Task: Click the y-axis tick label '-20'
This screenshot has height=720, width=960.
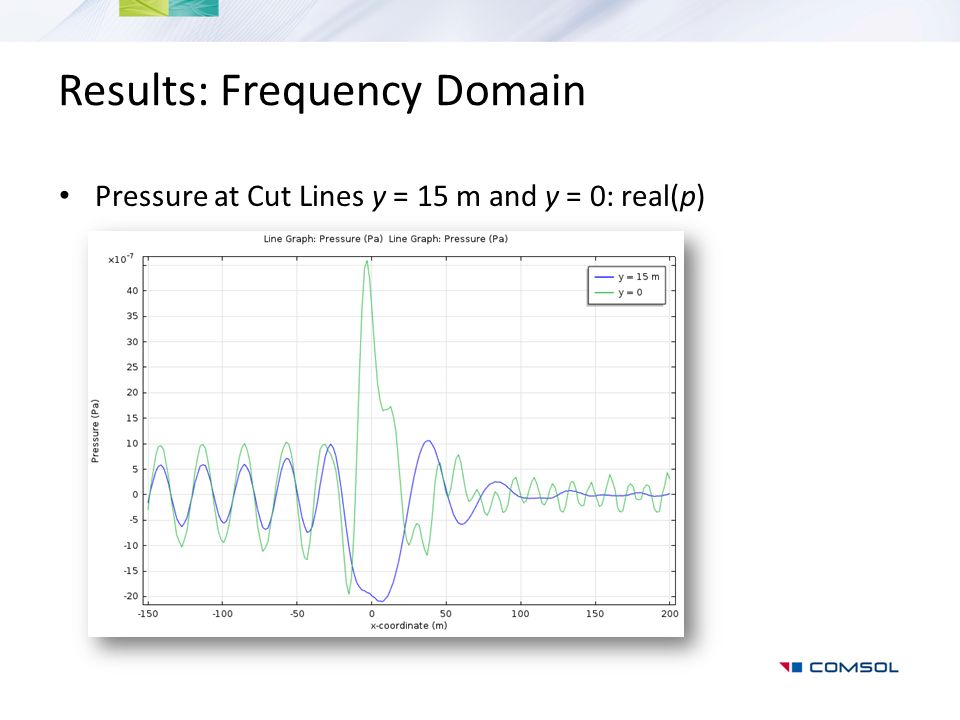Action: click(x=131, y=596)
